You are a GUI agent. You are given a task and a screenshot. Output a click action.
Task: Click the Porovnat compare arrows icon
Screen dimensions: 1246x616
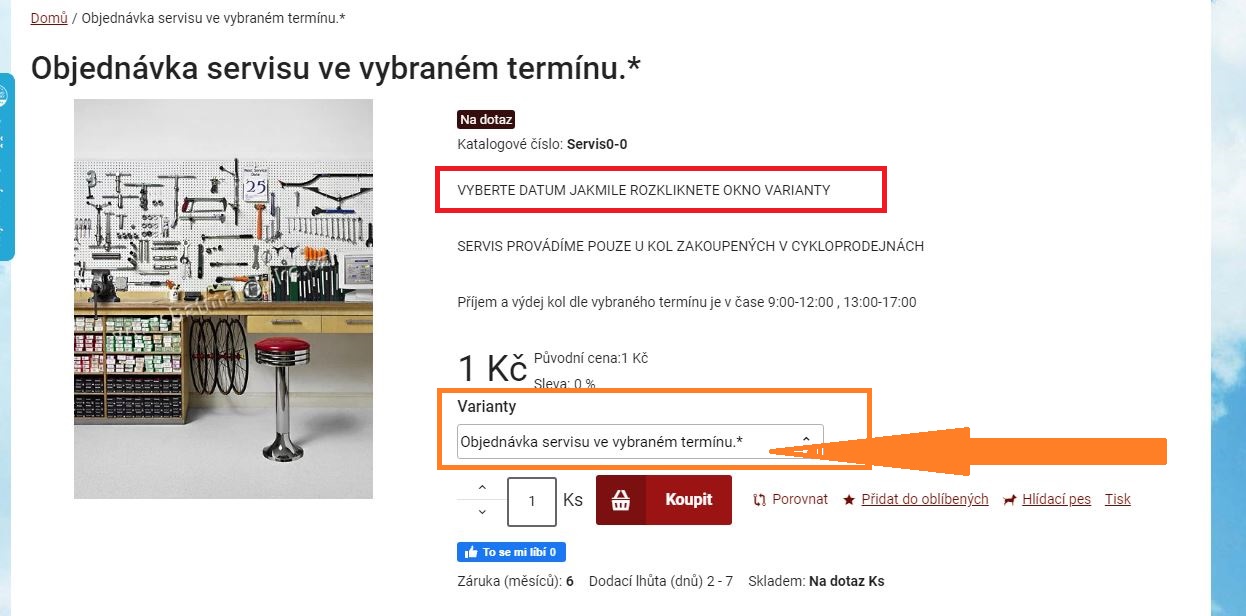point(759,500)
